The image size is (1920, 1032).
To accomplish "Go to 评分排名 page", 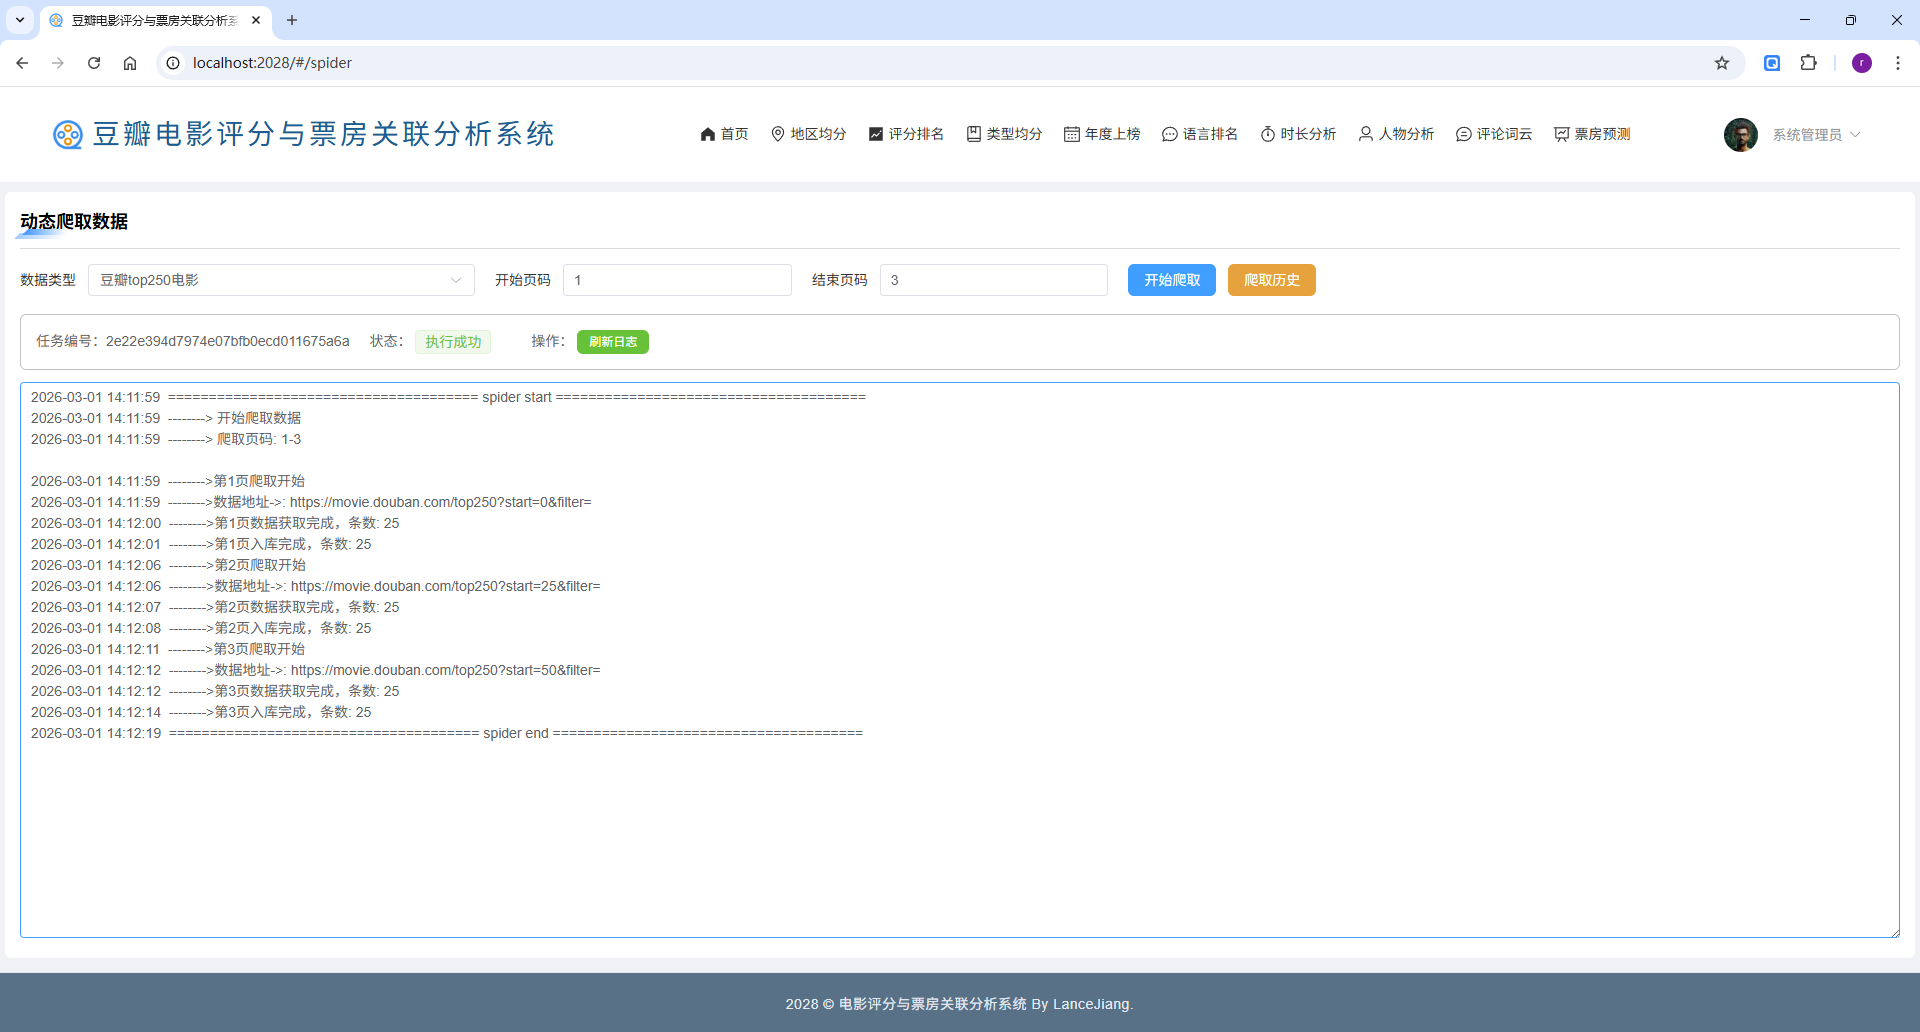I will [906, 134].
